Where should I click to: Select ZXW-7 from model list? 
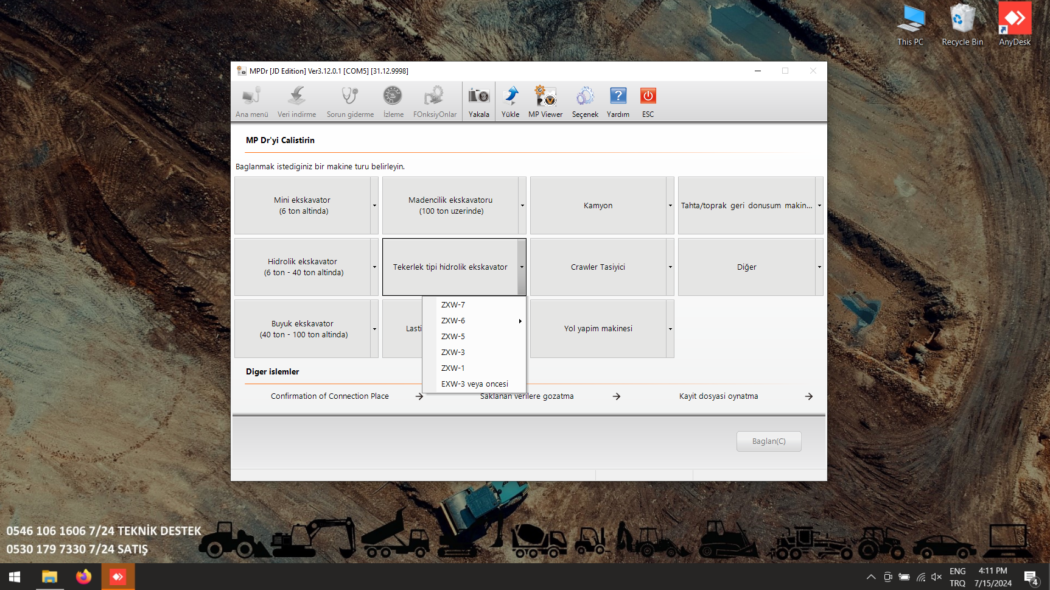(453, 305)
